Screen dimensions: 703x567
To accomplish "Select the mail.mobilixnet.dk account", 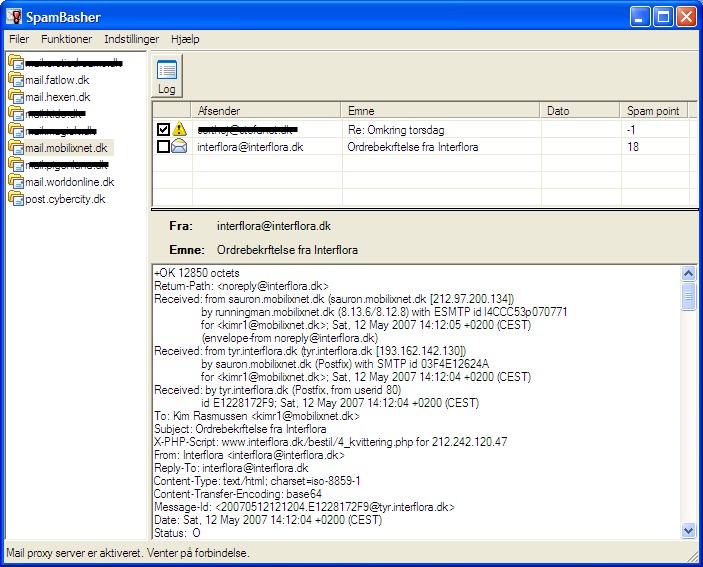I will (x=66, y=148).
